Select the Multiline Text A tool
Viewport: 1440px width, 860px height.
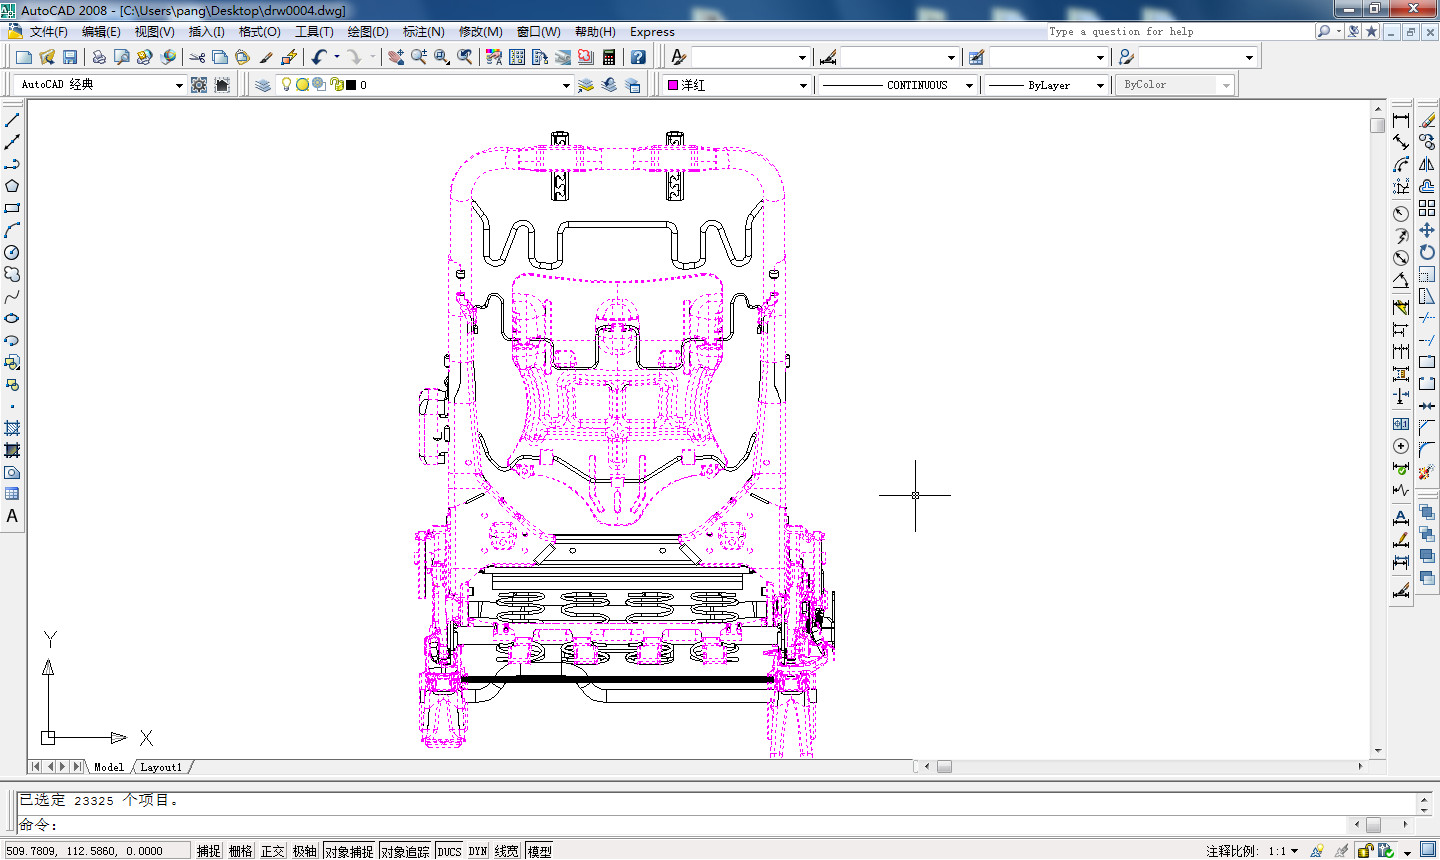pos(12,516)
